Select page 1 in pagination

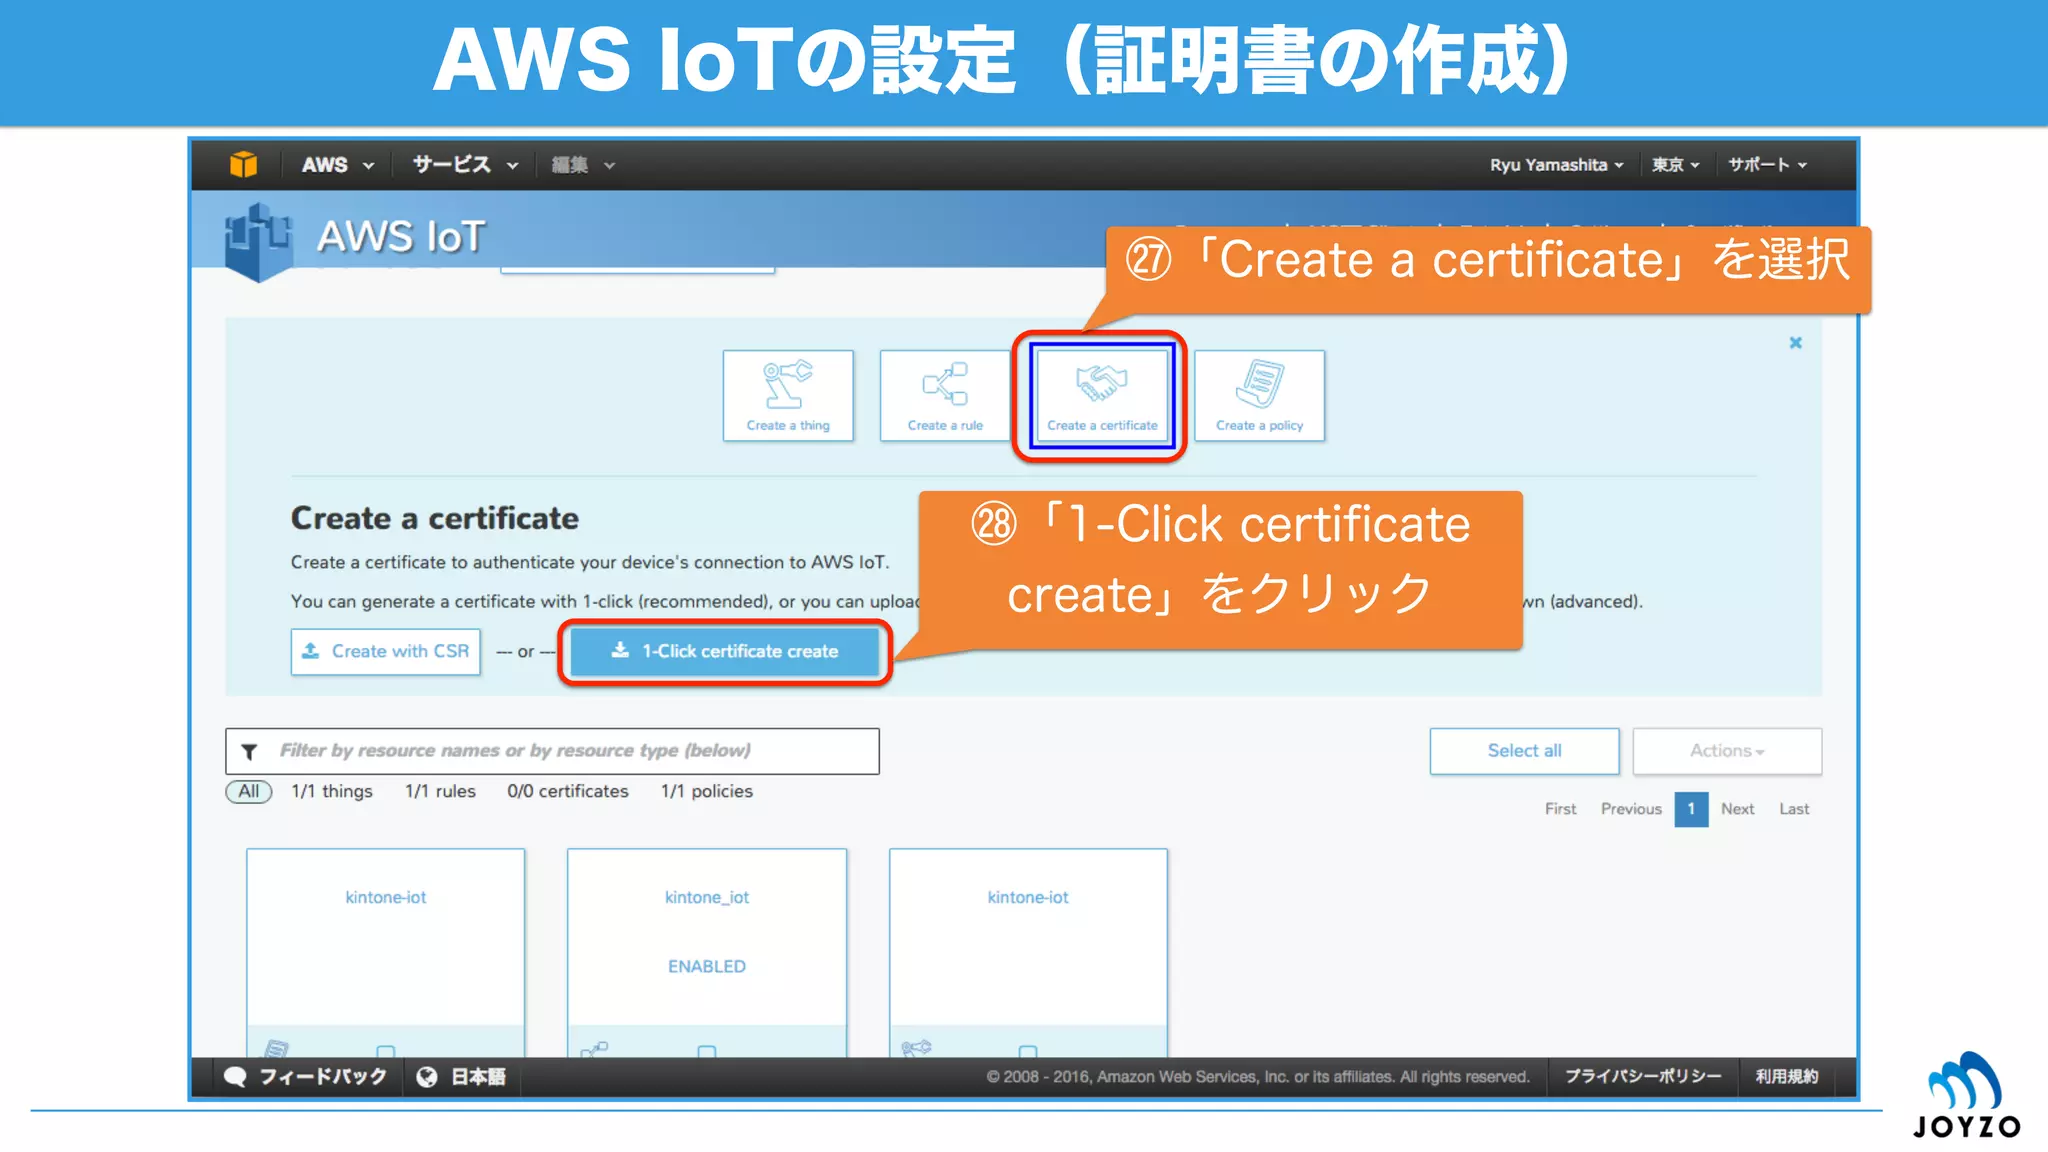point(1691,809)
